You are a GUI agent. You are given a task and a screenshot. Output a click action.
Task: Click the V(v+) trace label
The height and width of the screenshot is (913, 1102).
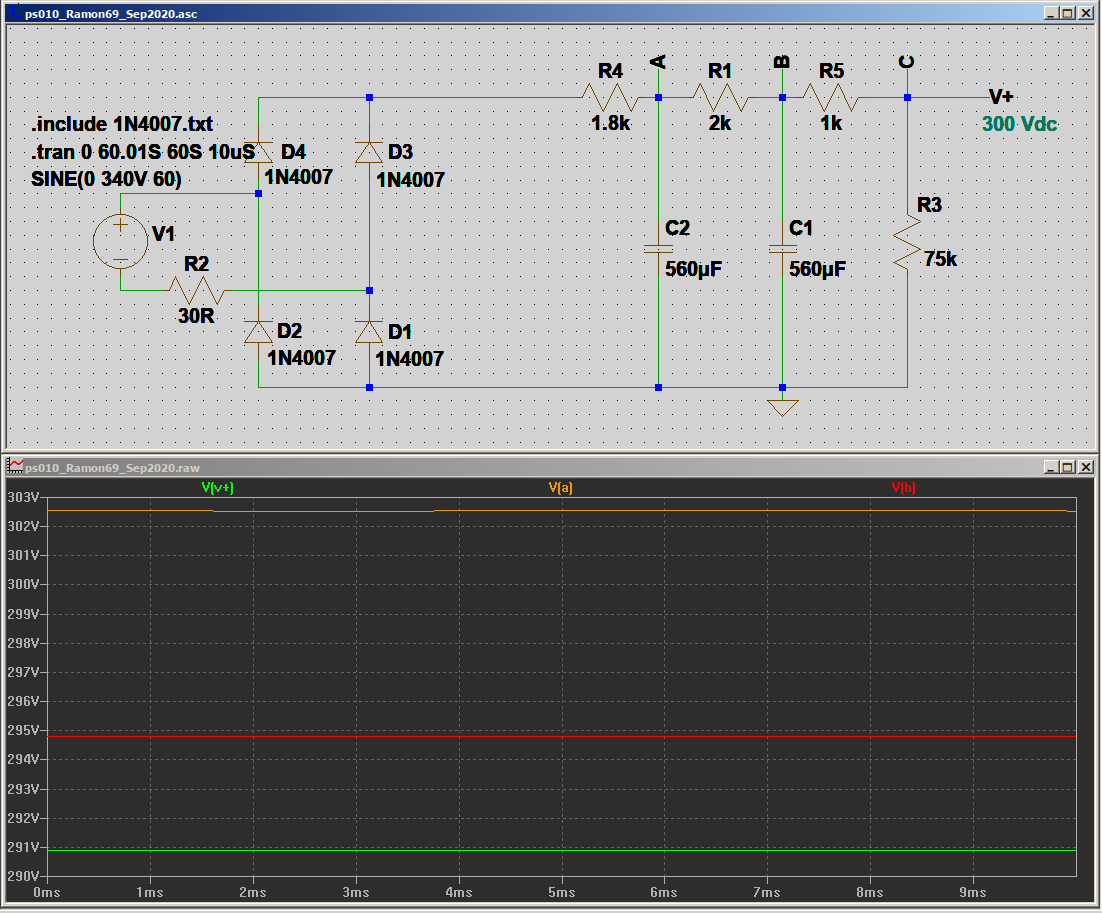point(217,487)
